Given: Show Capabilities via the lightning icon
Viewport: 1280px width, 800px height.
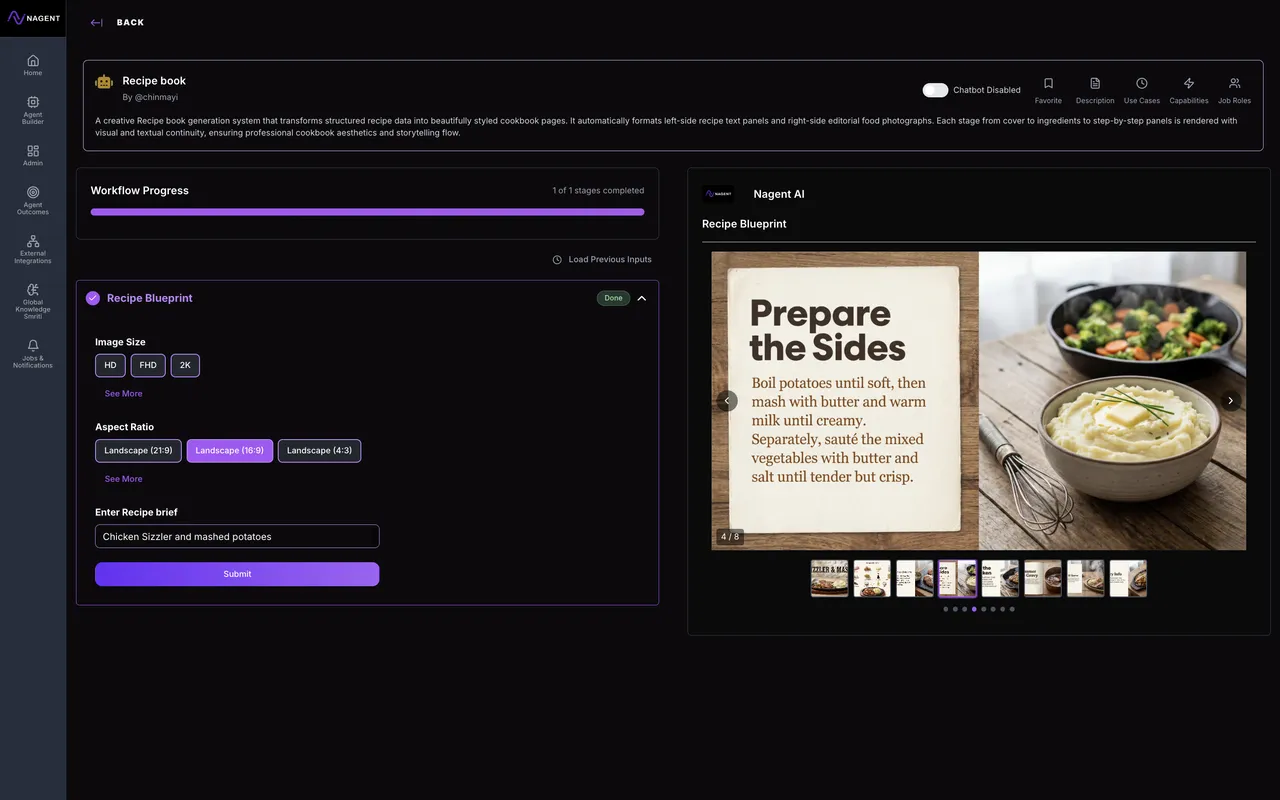Looking at the screenshot, I should click(1189, 84).
